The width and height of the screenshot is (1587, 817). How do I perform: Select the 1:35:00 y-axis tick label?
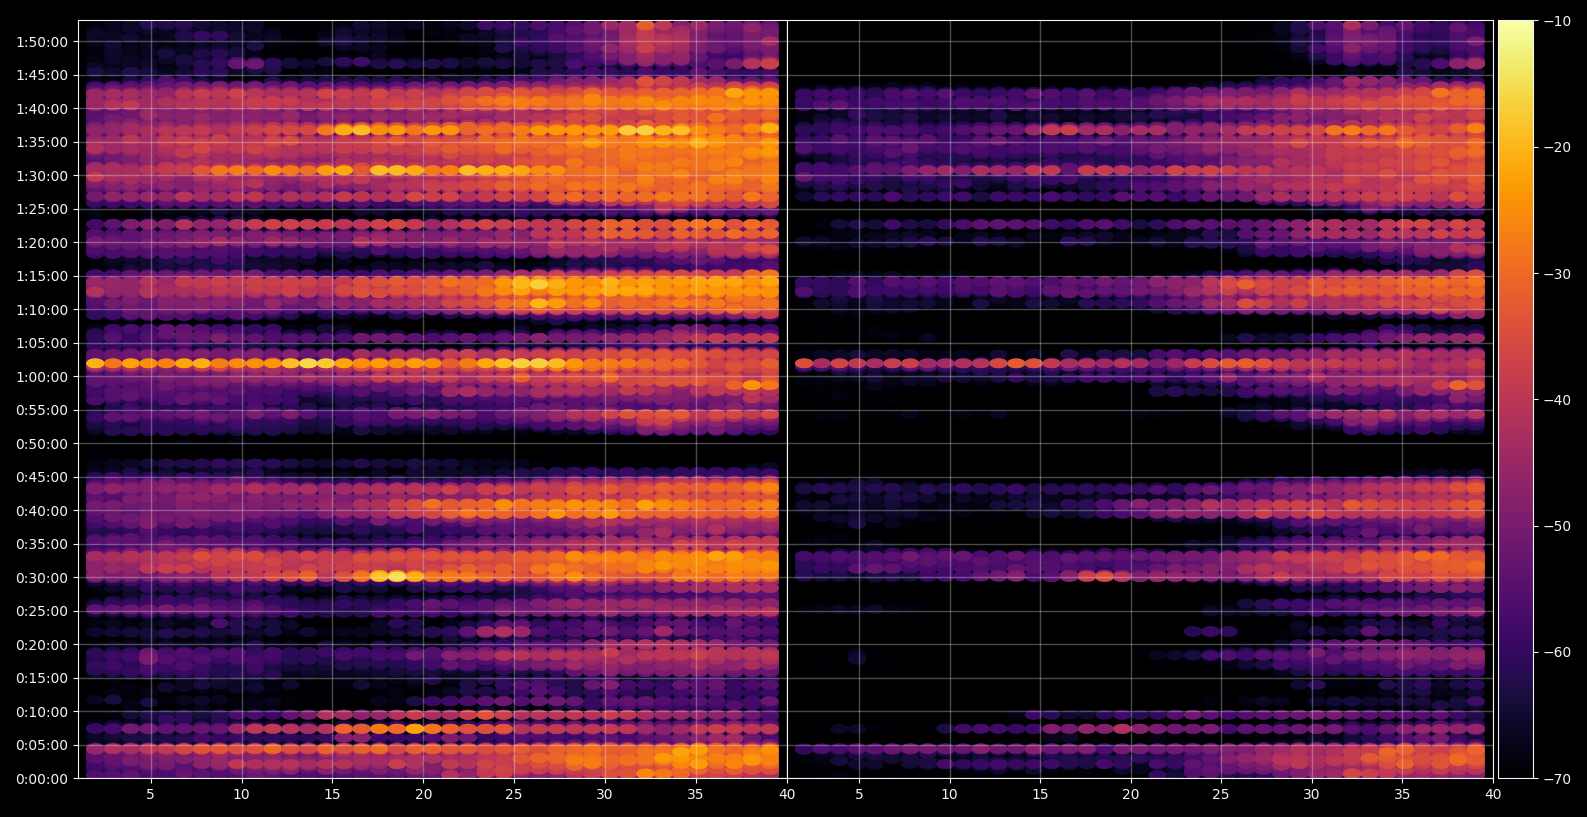tap(42, 142)
